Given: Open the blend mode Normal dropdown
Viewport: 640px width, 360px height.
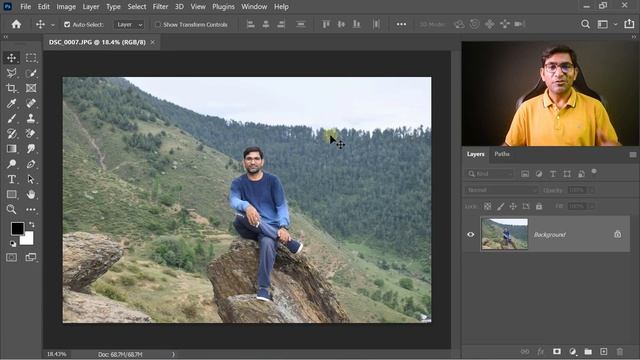Looking at the screenshot, I should click(x=502, y=190).
